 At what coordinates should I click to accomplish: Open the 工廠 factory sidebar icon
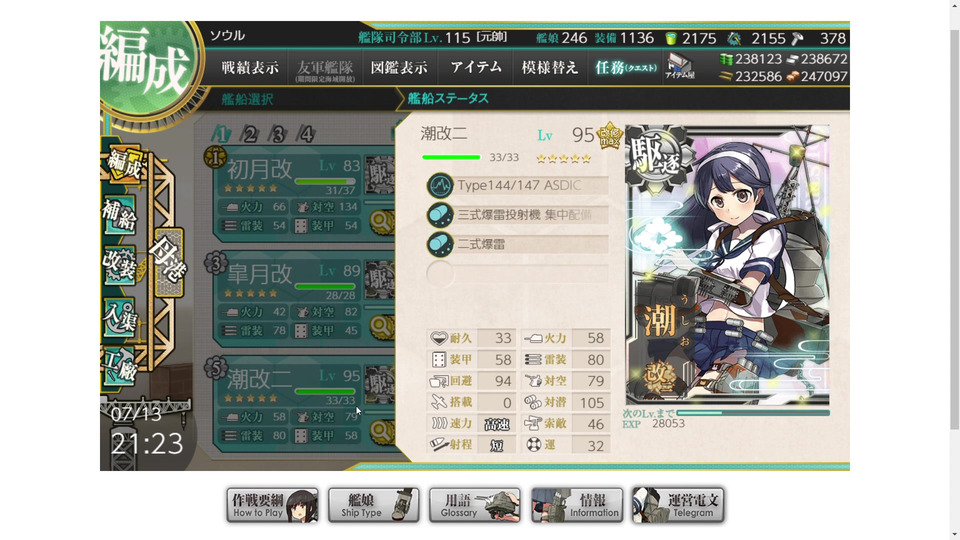click(119, 366)
